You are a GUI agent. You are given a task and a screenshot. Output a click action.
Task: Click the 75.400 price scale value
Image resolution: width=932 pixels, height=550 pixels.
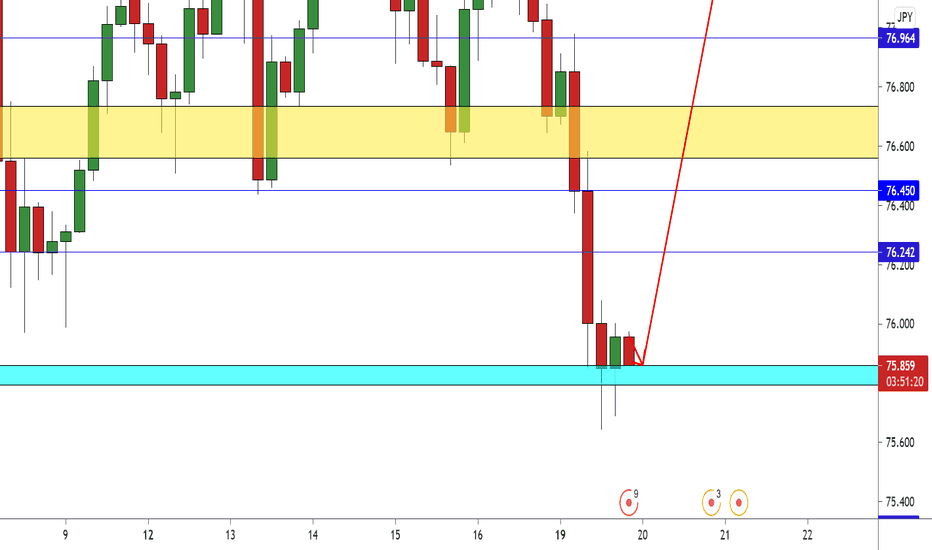coord(899,502)
